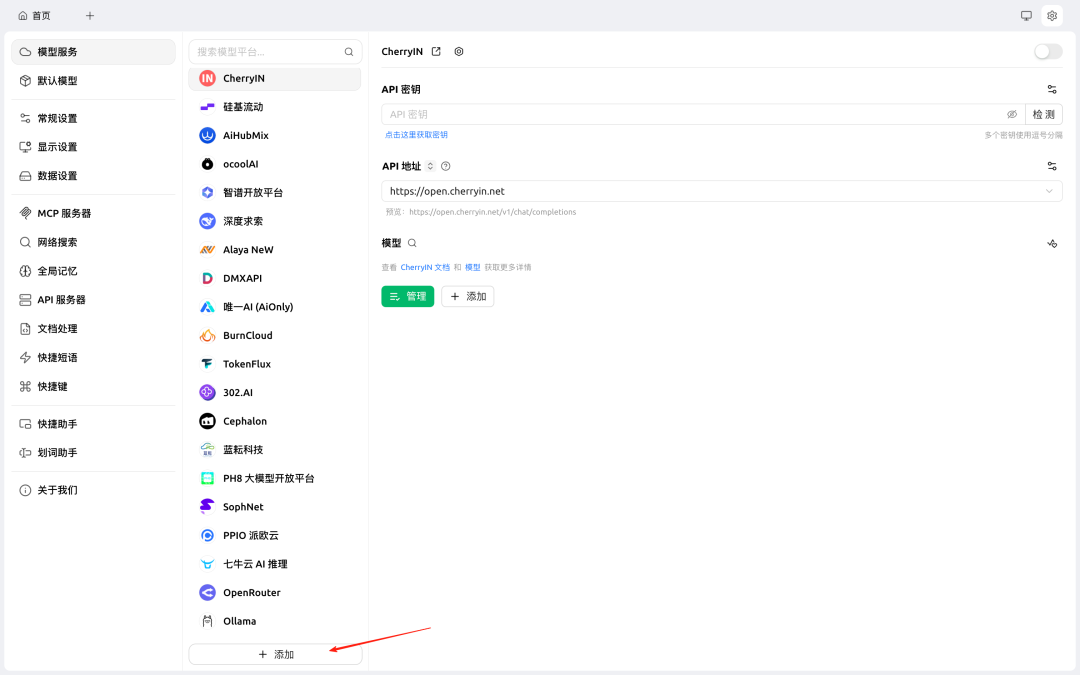Viewport: 1080px width, 675px height.
Task: Open 显示设置 settings
Action: pyautogui.click(x=94, y=147)
